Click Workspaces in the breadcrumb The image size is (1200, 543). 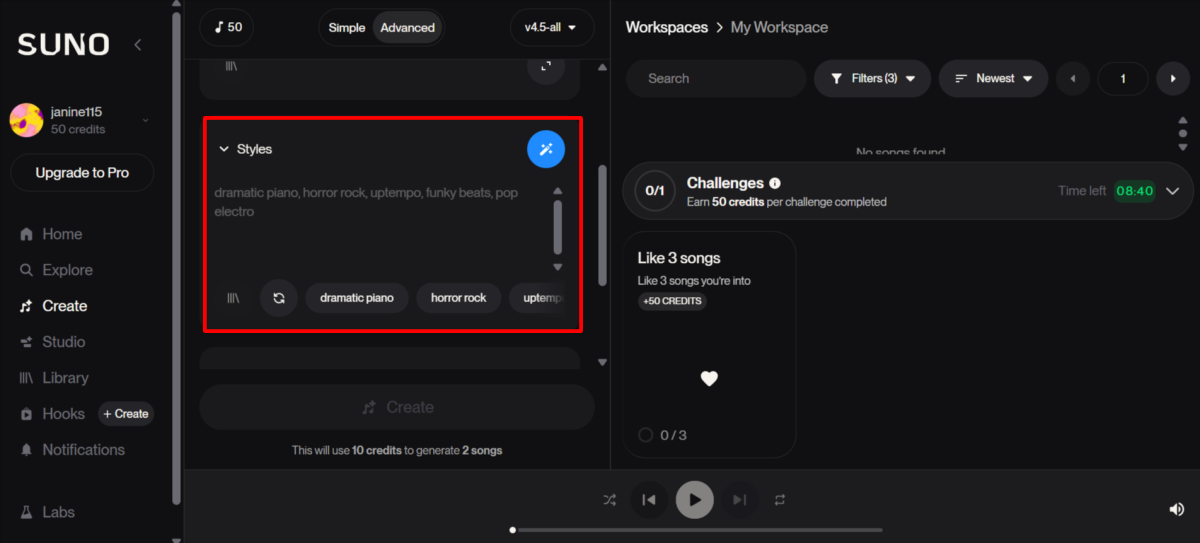click(x=667, y=27)
